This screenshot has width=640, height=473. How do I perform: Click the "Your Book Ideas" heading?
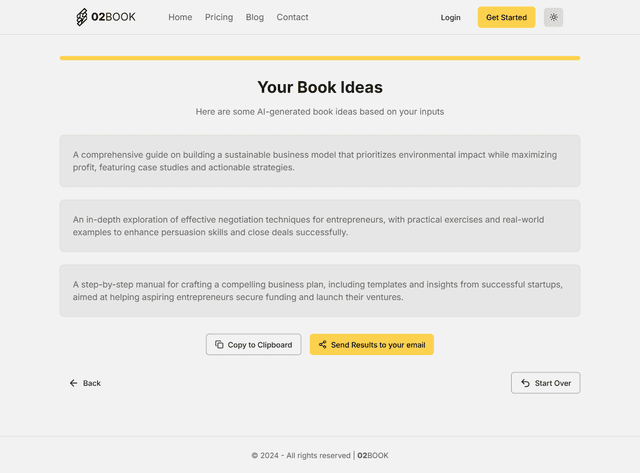click(x=319, y=88)
